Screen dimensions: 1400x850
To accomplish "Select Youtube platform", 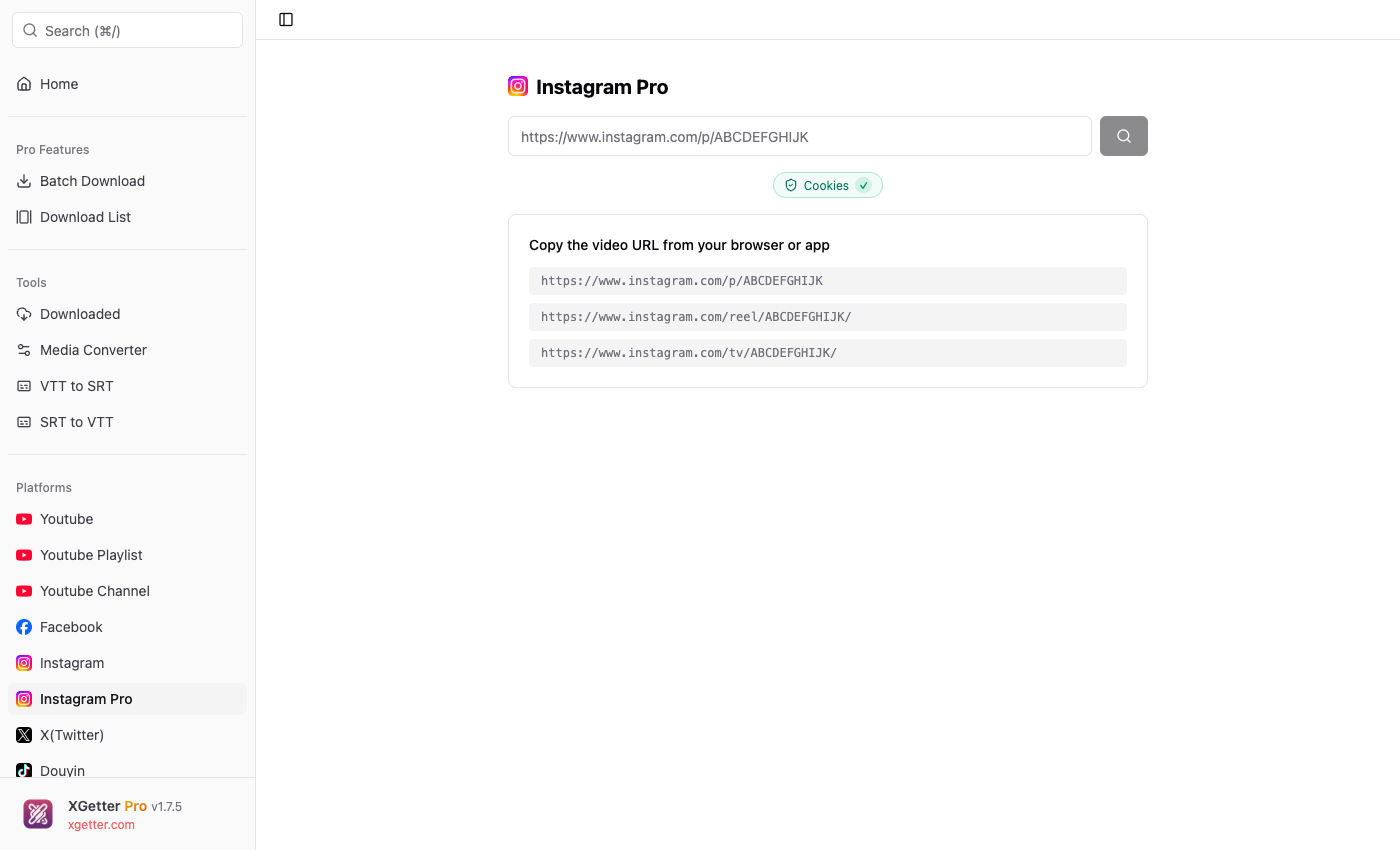I will click(x=127, y=519).
